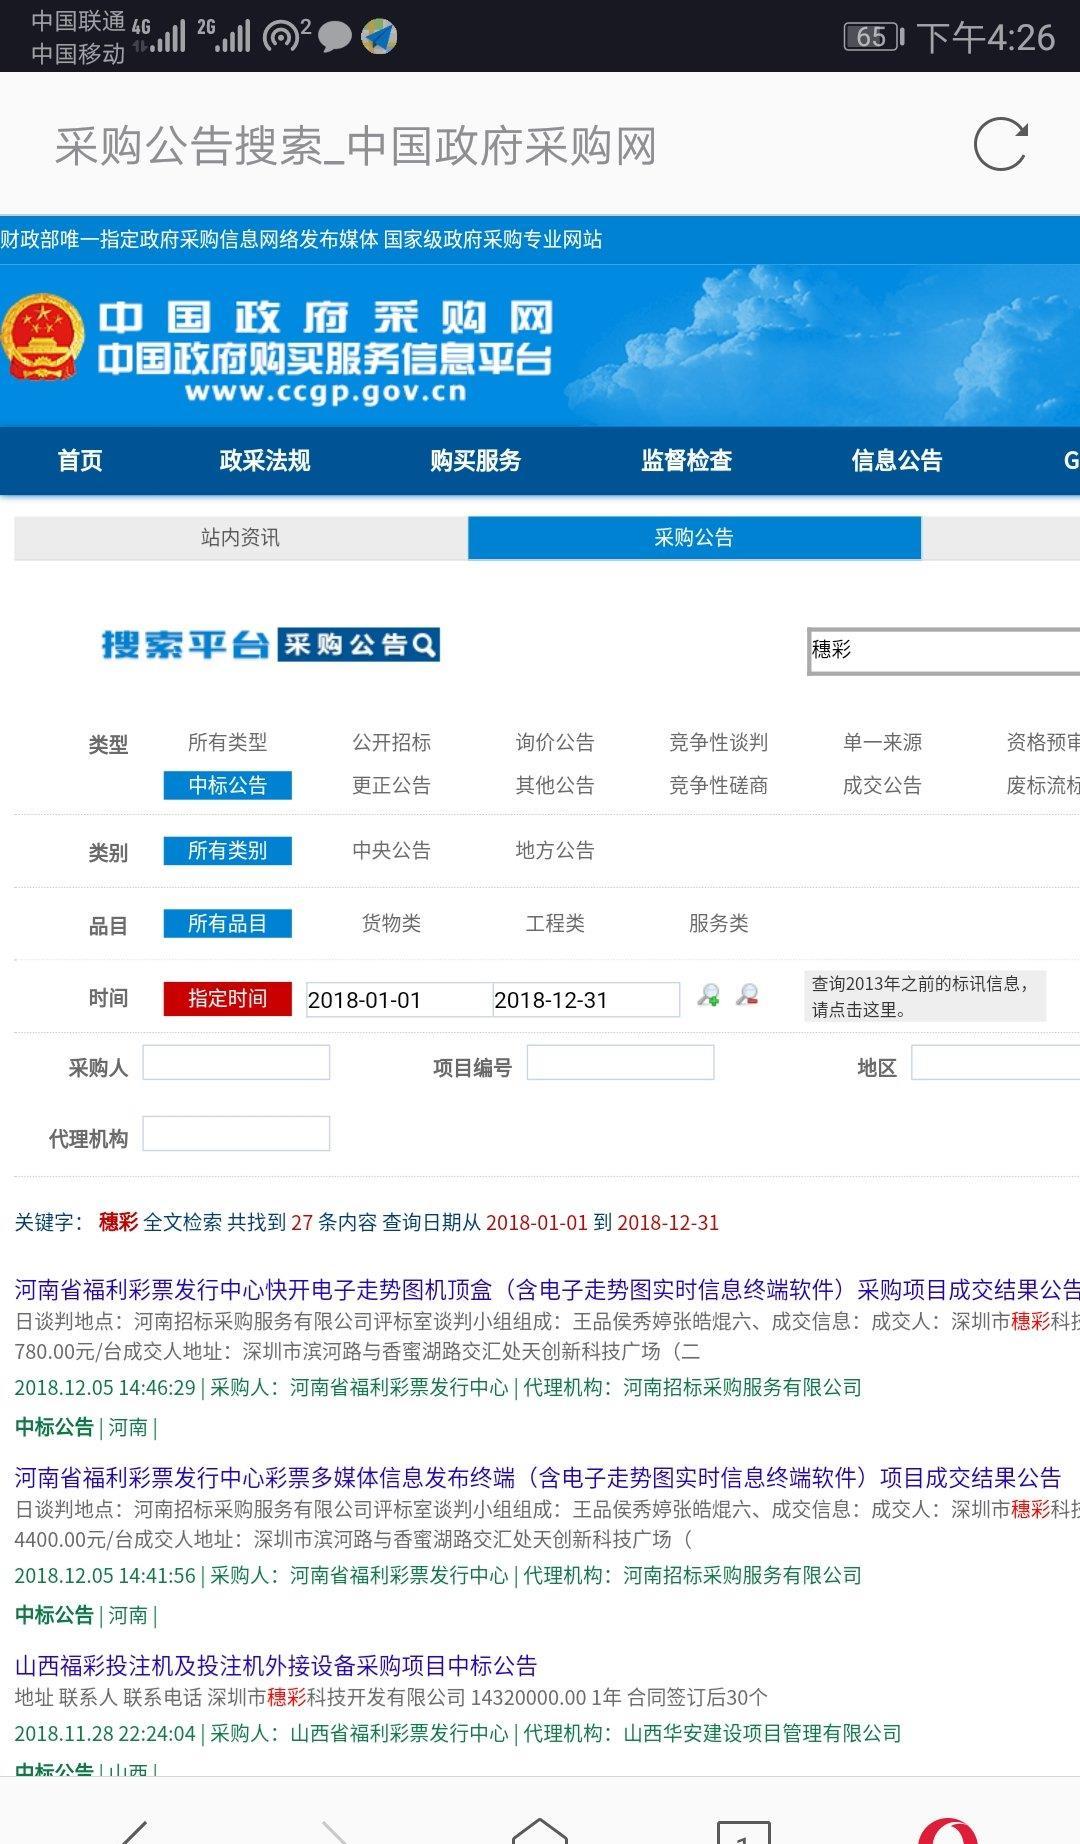Tap the Opera browser icon in the bottom bar
1080x1844 pixels.
click(x=948, y=1830)
